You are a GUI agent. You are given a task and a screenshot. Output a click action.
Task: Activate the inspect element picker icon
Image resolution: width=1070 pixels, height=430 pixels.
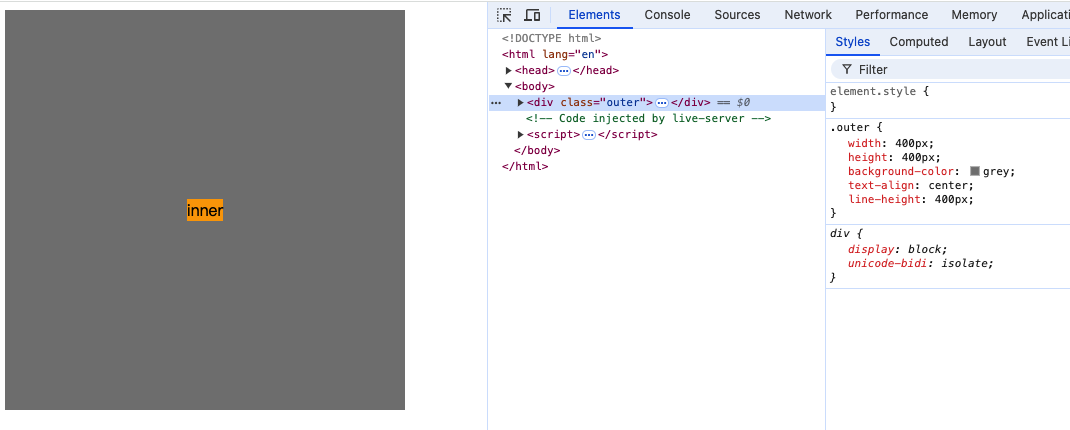coord(504,15)
